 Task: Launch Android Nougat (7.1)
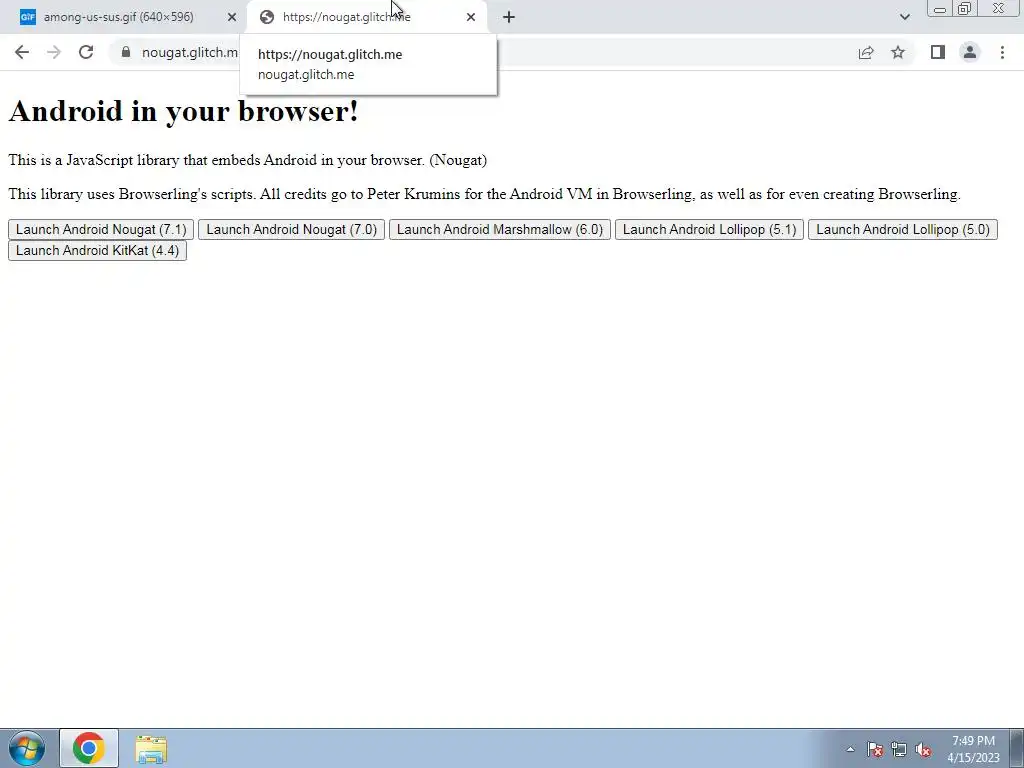[101, 229]
